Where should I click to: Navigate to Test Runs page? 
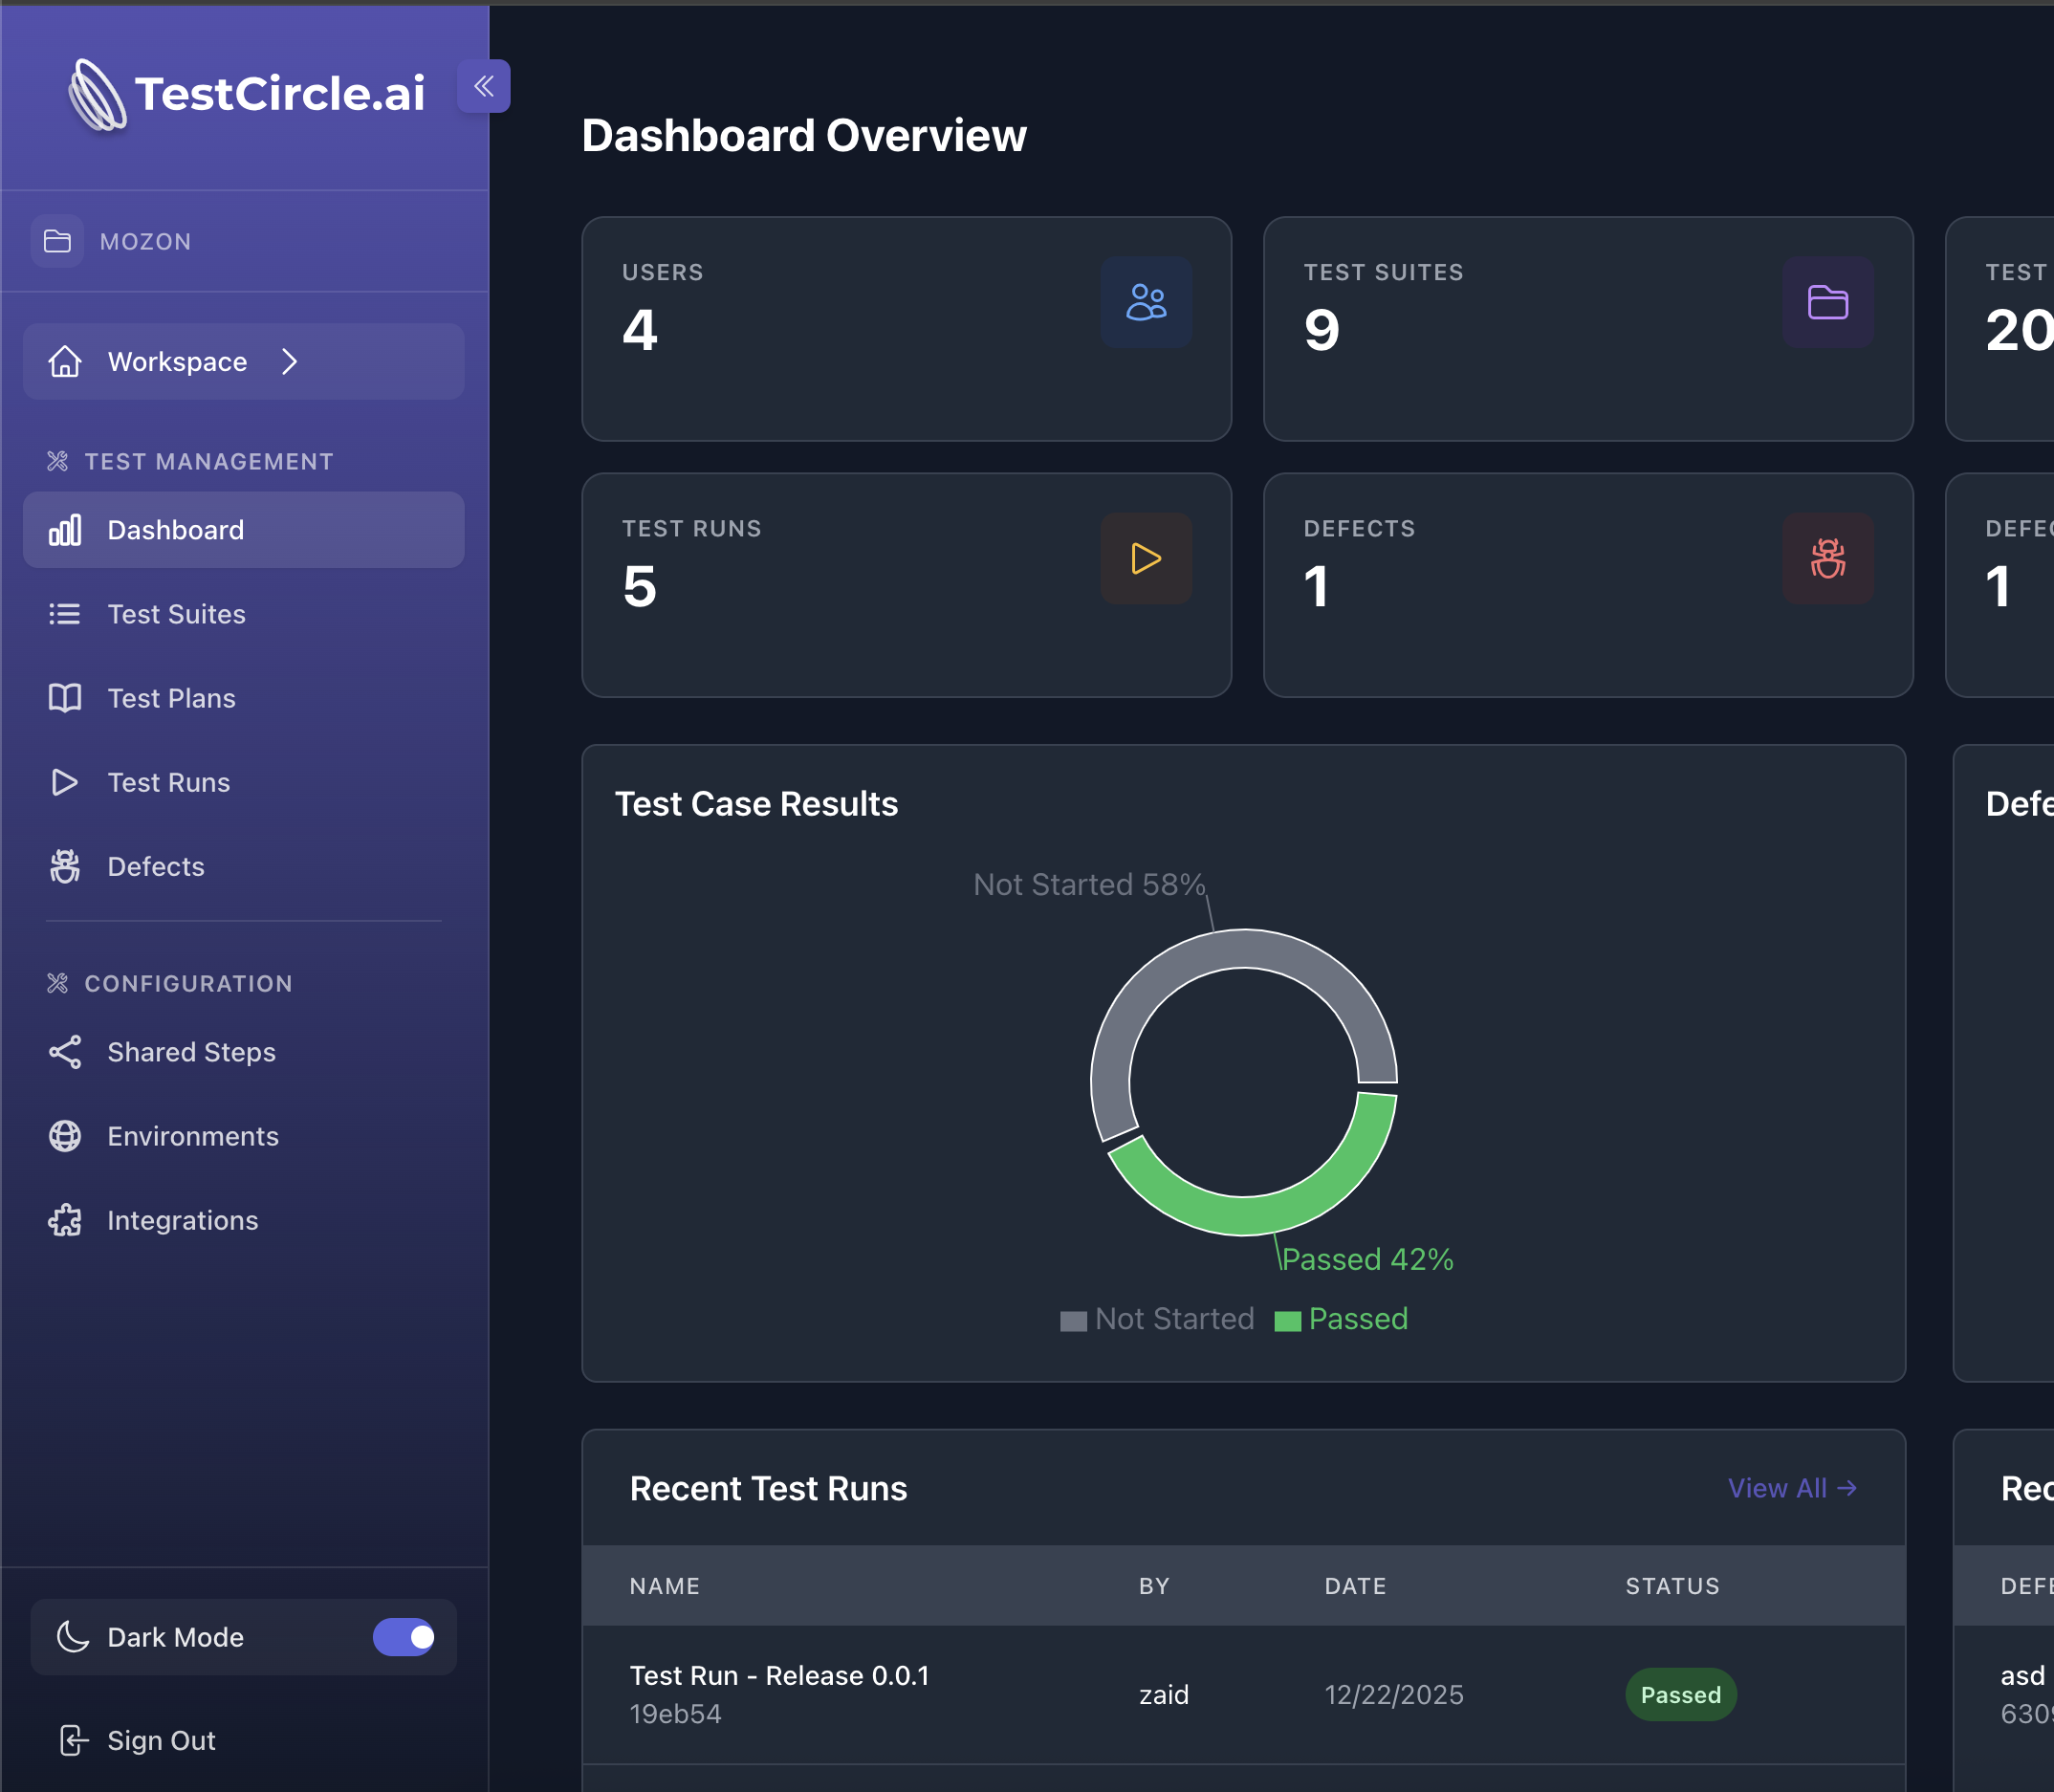244,782
